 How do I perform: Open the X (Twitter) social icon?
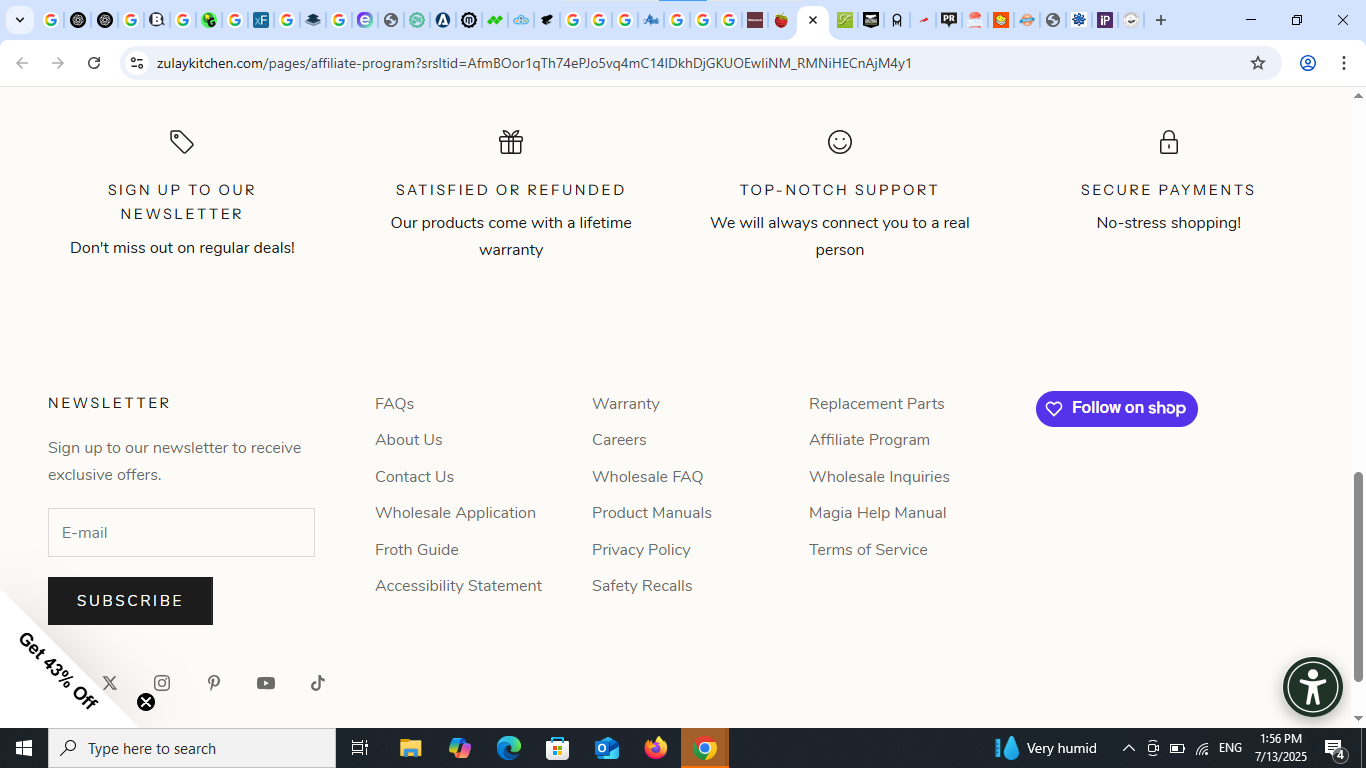pos(110,683)
